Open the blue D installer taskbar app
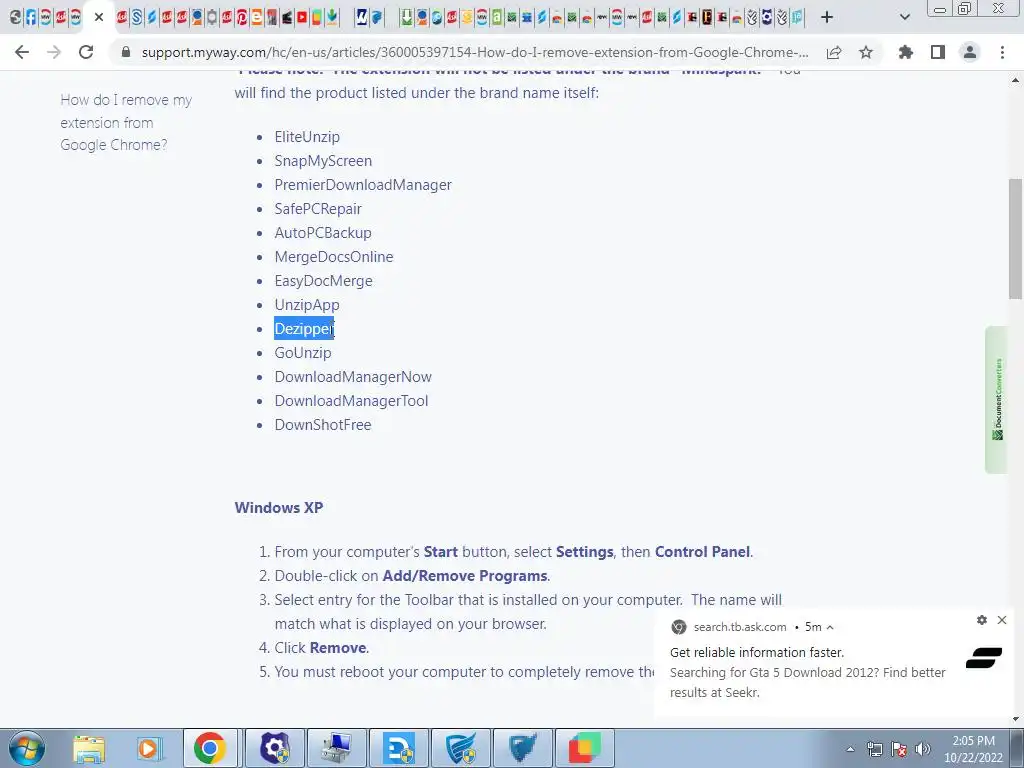The height and width of the screenshot is (768, 1024). 399,748
